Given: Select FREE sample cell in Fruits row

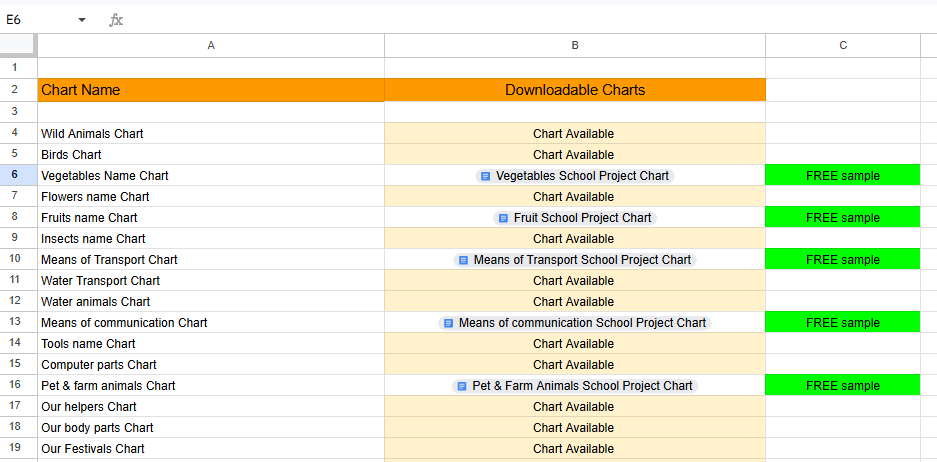Looking at the screenshot, I should pyautogui.click(x=843, y=218).
